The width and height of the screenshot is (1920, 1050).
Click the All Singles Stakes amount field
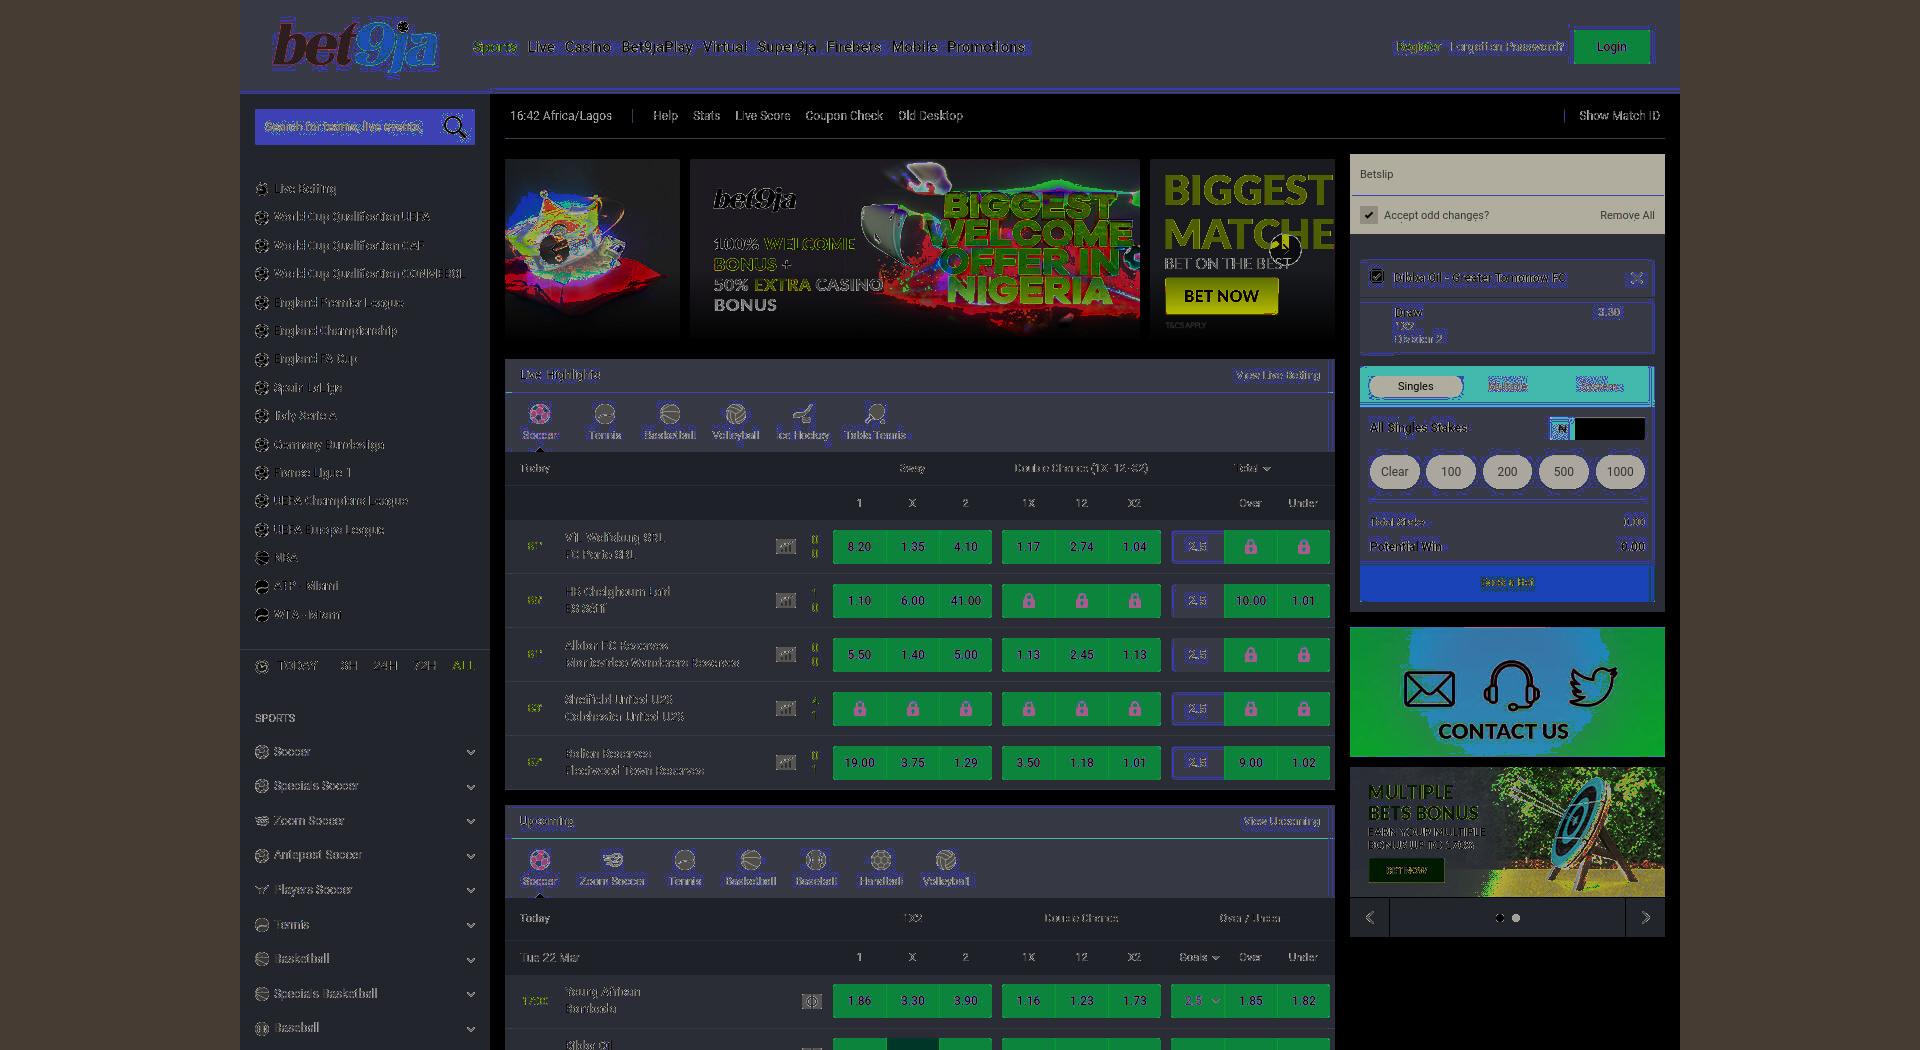click(x=1609, y=429)
